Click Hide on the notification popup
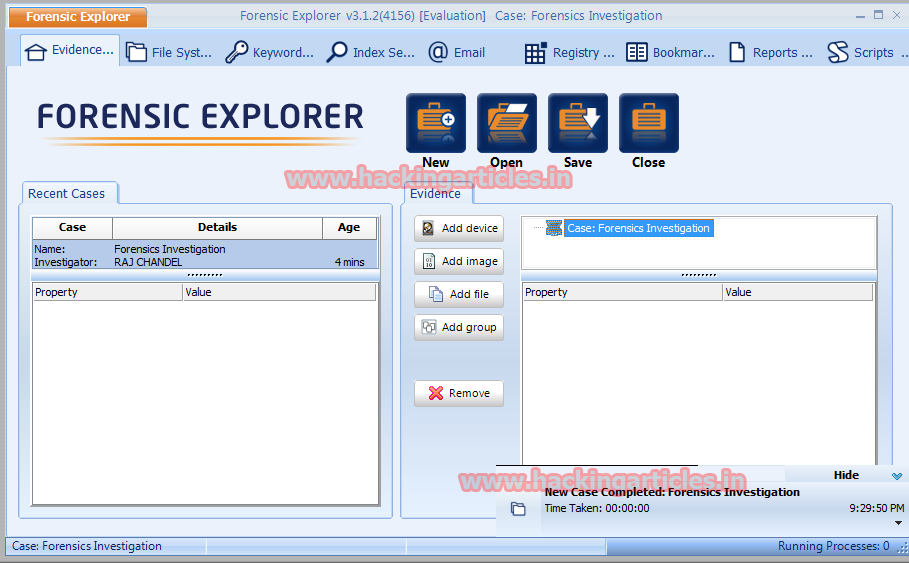This screenshot has height=563, width=909. click(846, 475)
